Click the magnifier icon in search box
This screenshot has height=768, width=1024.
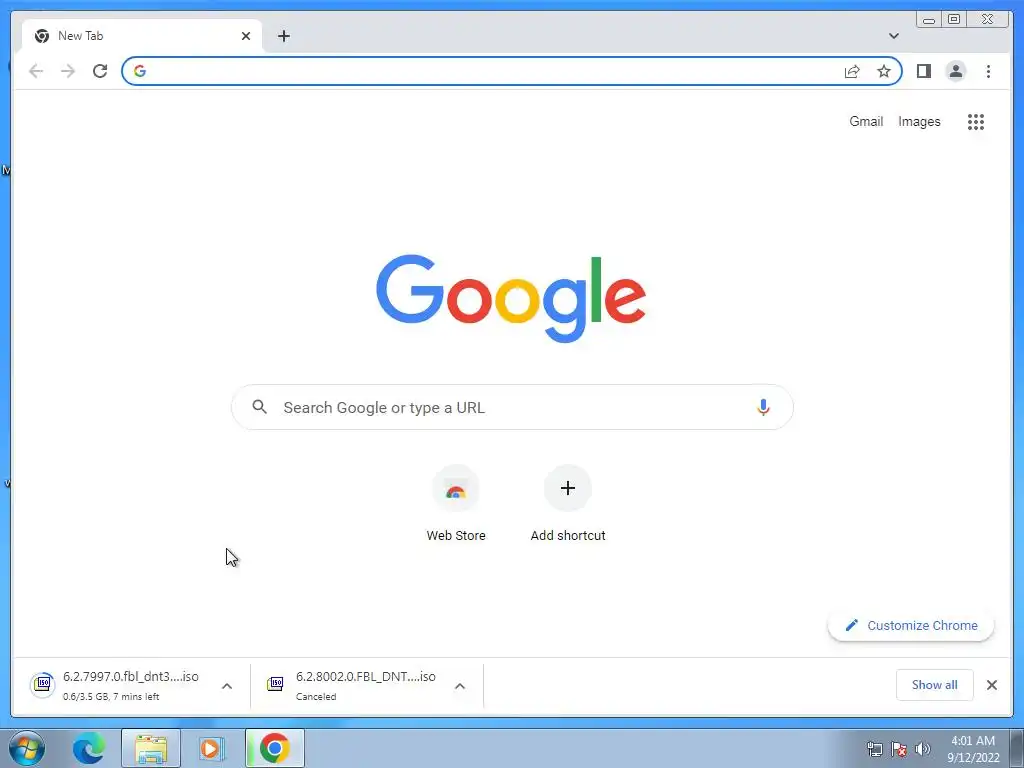[x=259, y=407]
